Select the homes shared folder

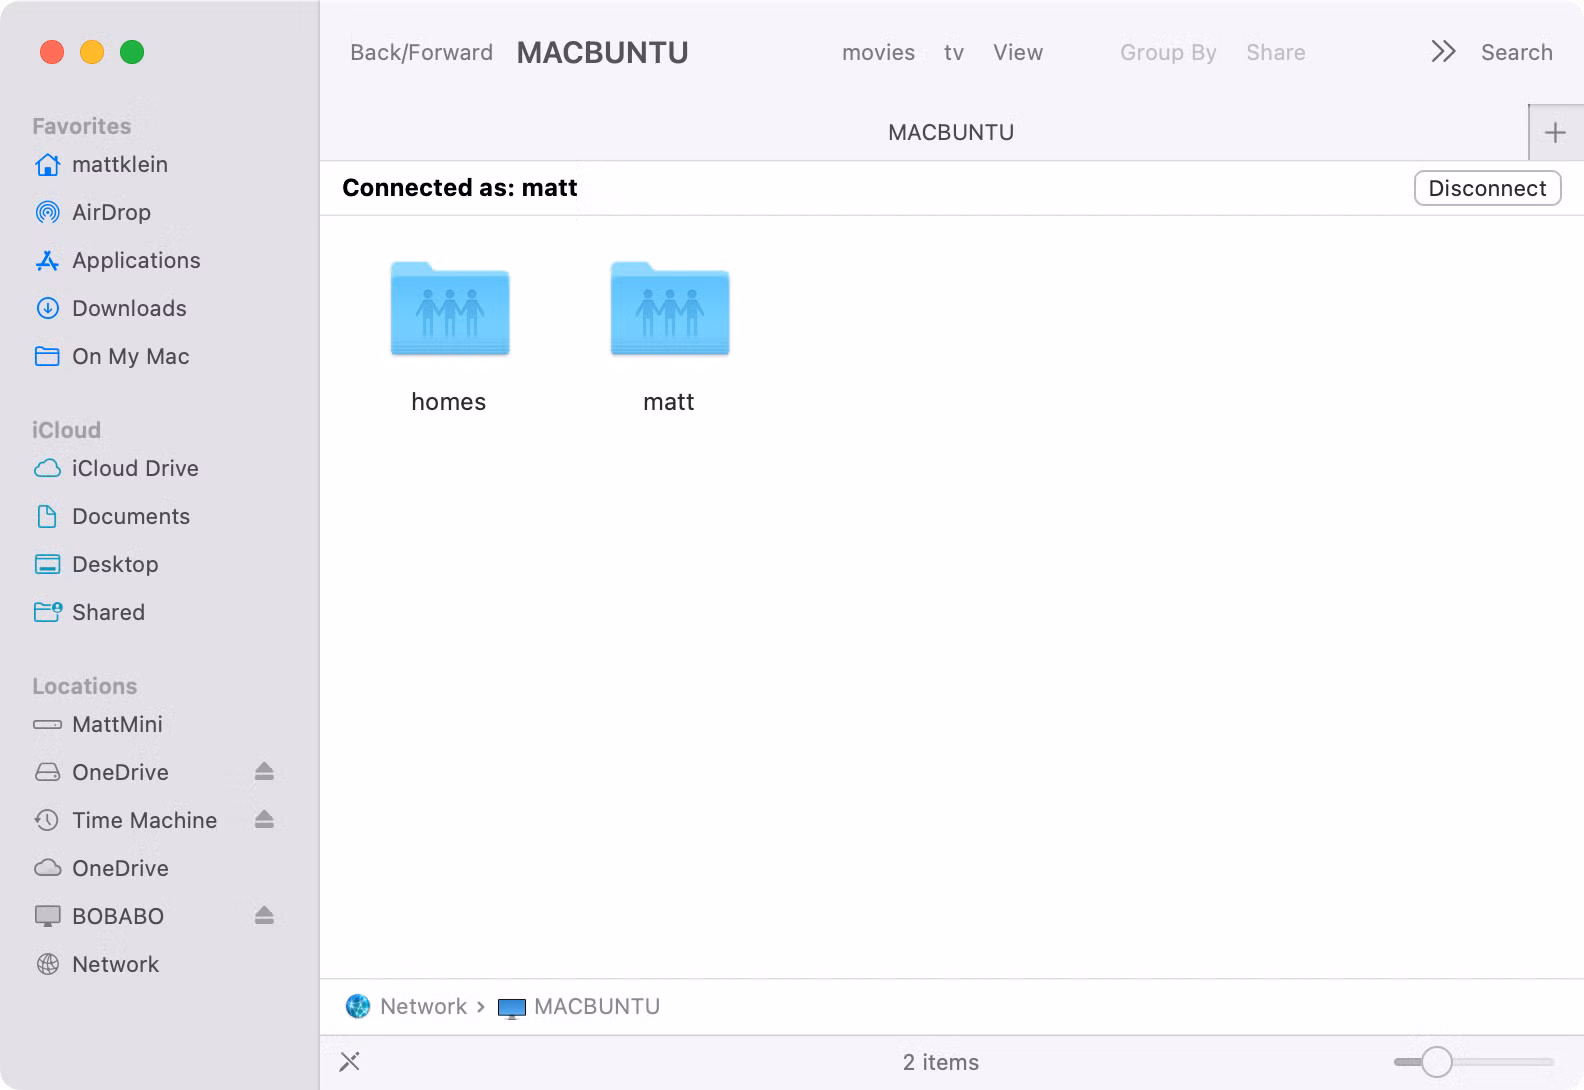[450, 309]
